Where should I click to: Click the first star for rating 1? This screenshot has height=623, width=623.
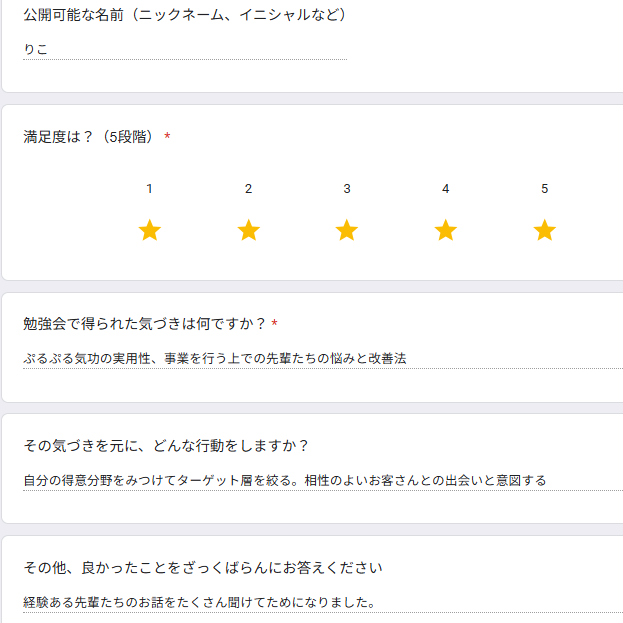coord(150,231)
